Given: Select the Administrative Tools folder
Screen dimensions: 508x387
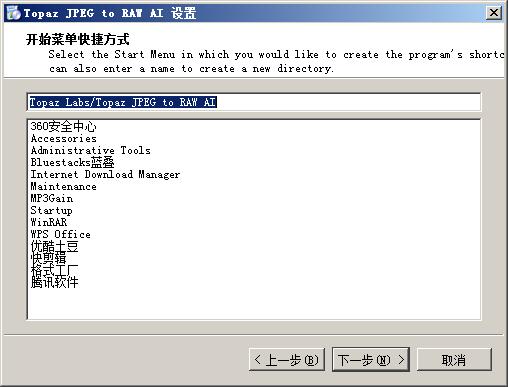Looking at the screenshot, I should coord(90,150).
